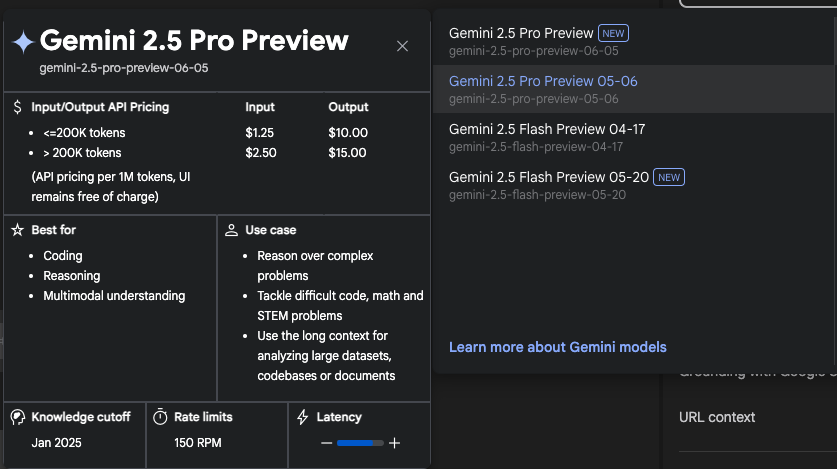Screen dimensions: 837x469
Task: Click the $10.00 output price
Action: point(348,133)
